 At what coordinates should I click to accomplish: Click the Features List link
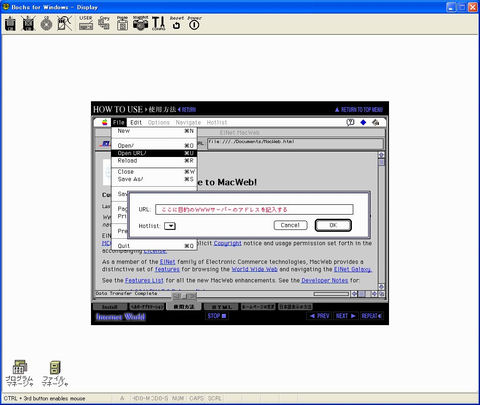click(x=144, y=281)
